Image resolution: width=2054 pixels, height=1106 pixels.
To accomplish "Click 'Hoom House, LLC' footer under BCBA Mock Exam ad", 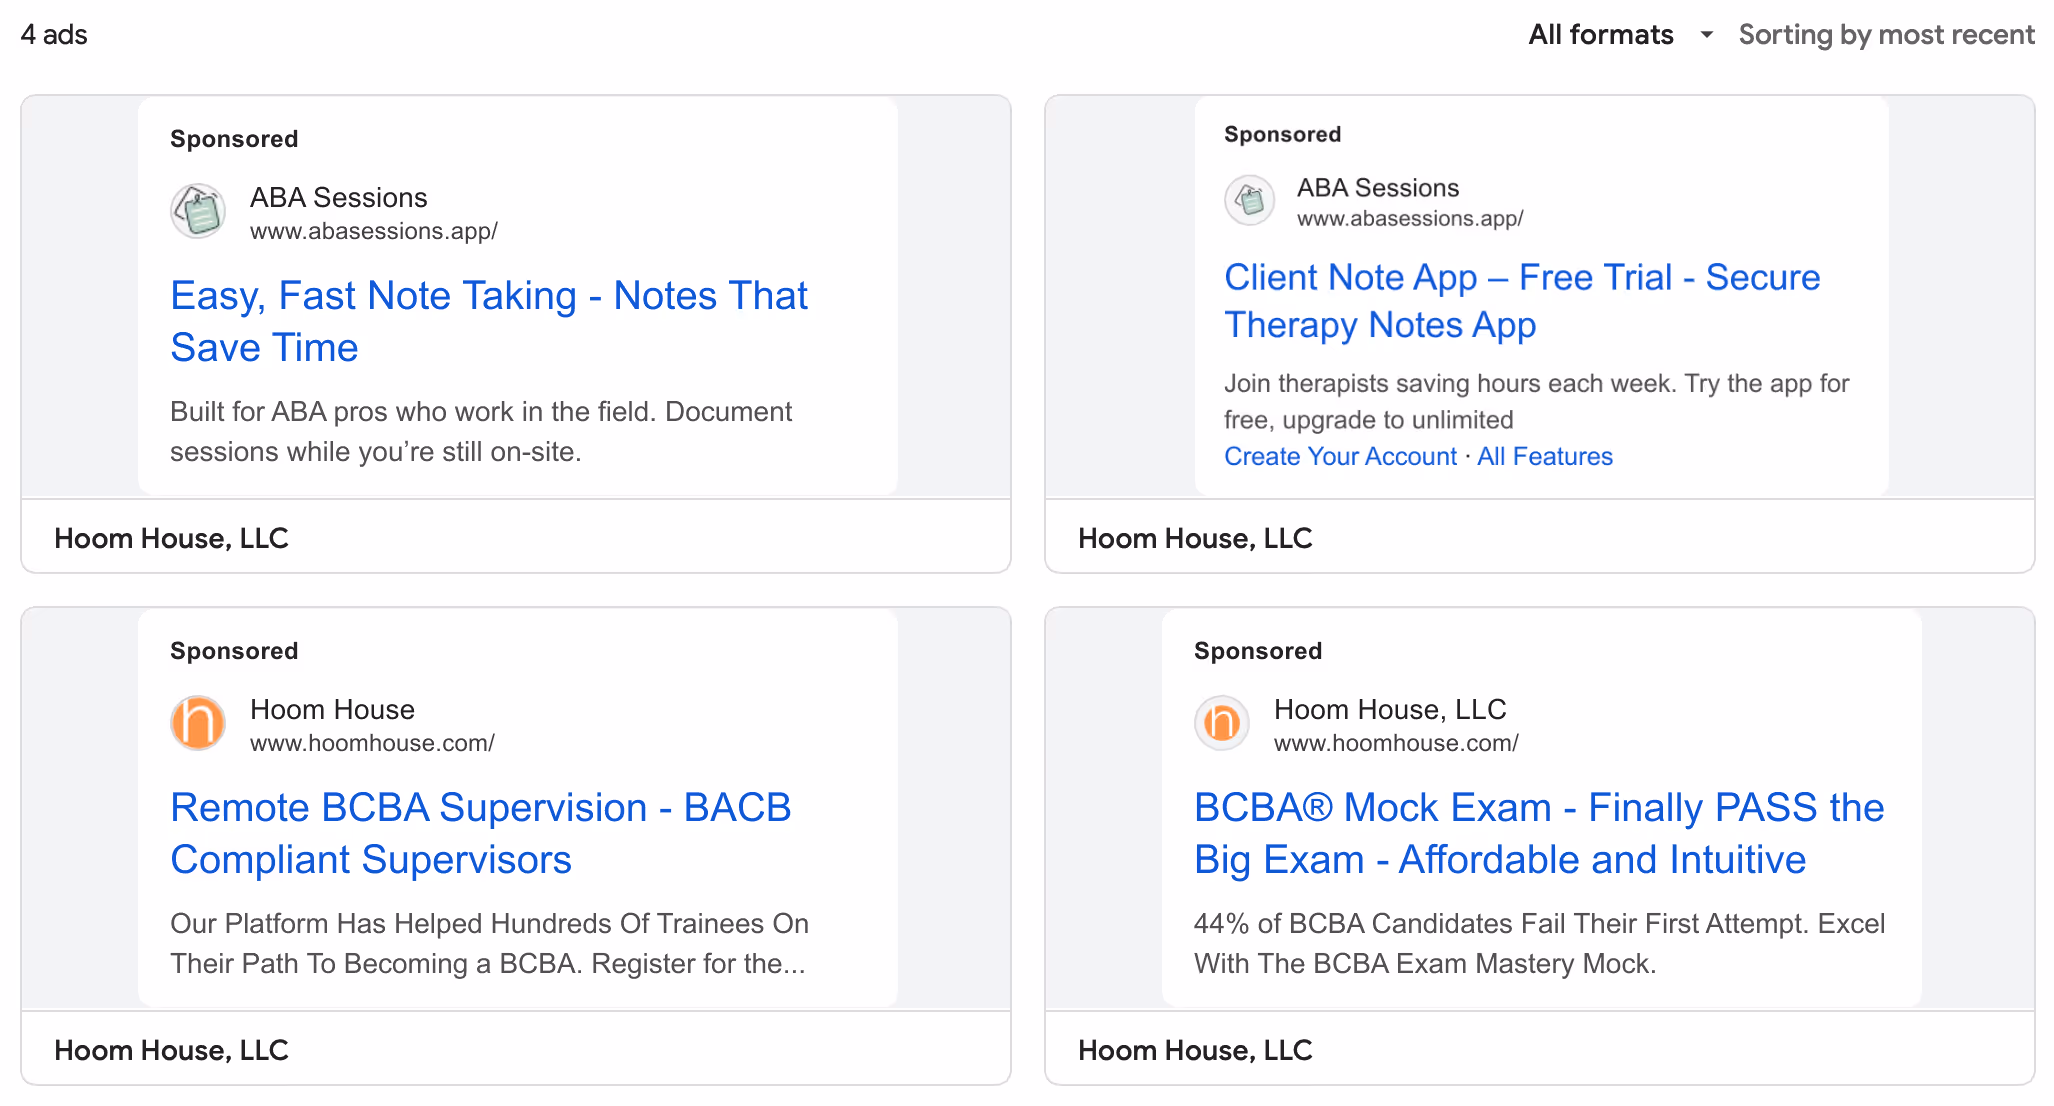I will tap(1195, 1050).
